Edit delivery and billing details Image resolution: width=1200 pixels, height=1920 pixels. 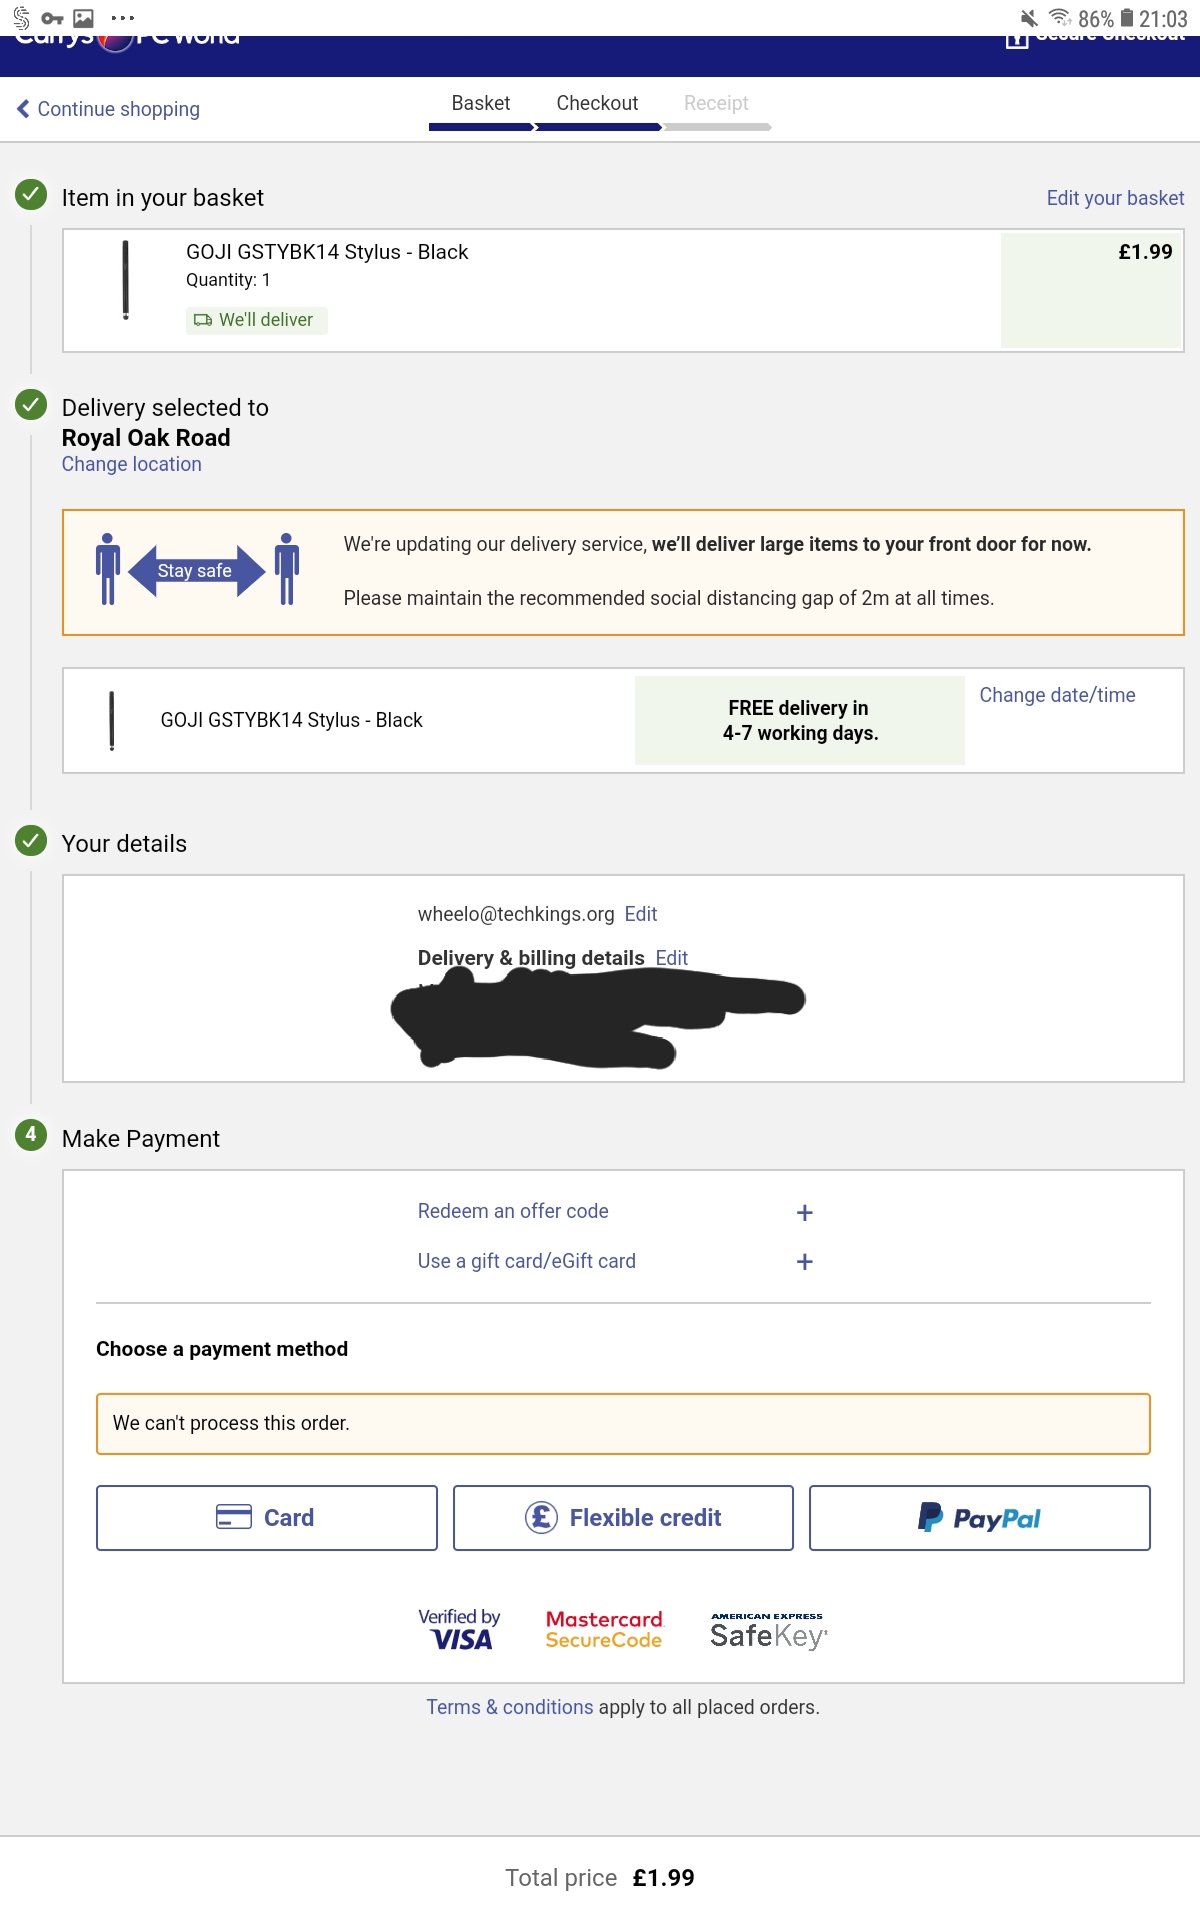click(x=672, y=958)
